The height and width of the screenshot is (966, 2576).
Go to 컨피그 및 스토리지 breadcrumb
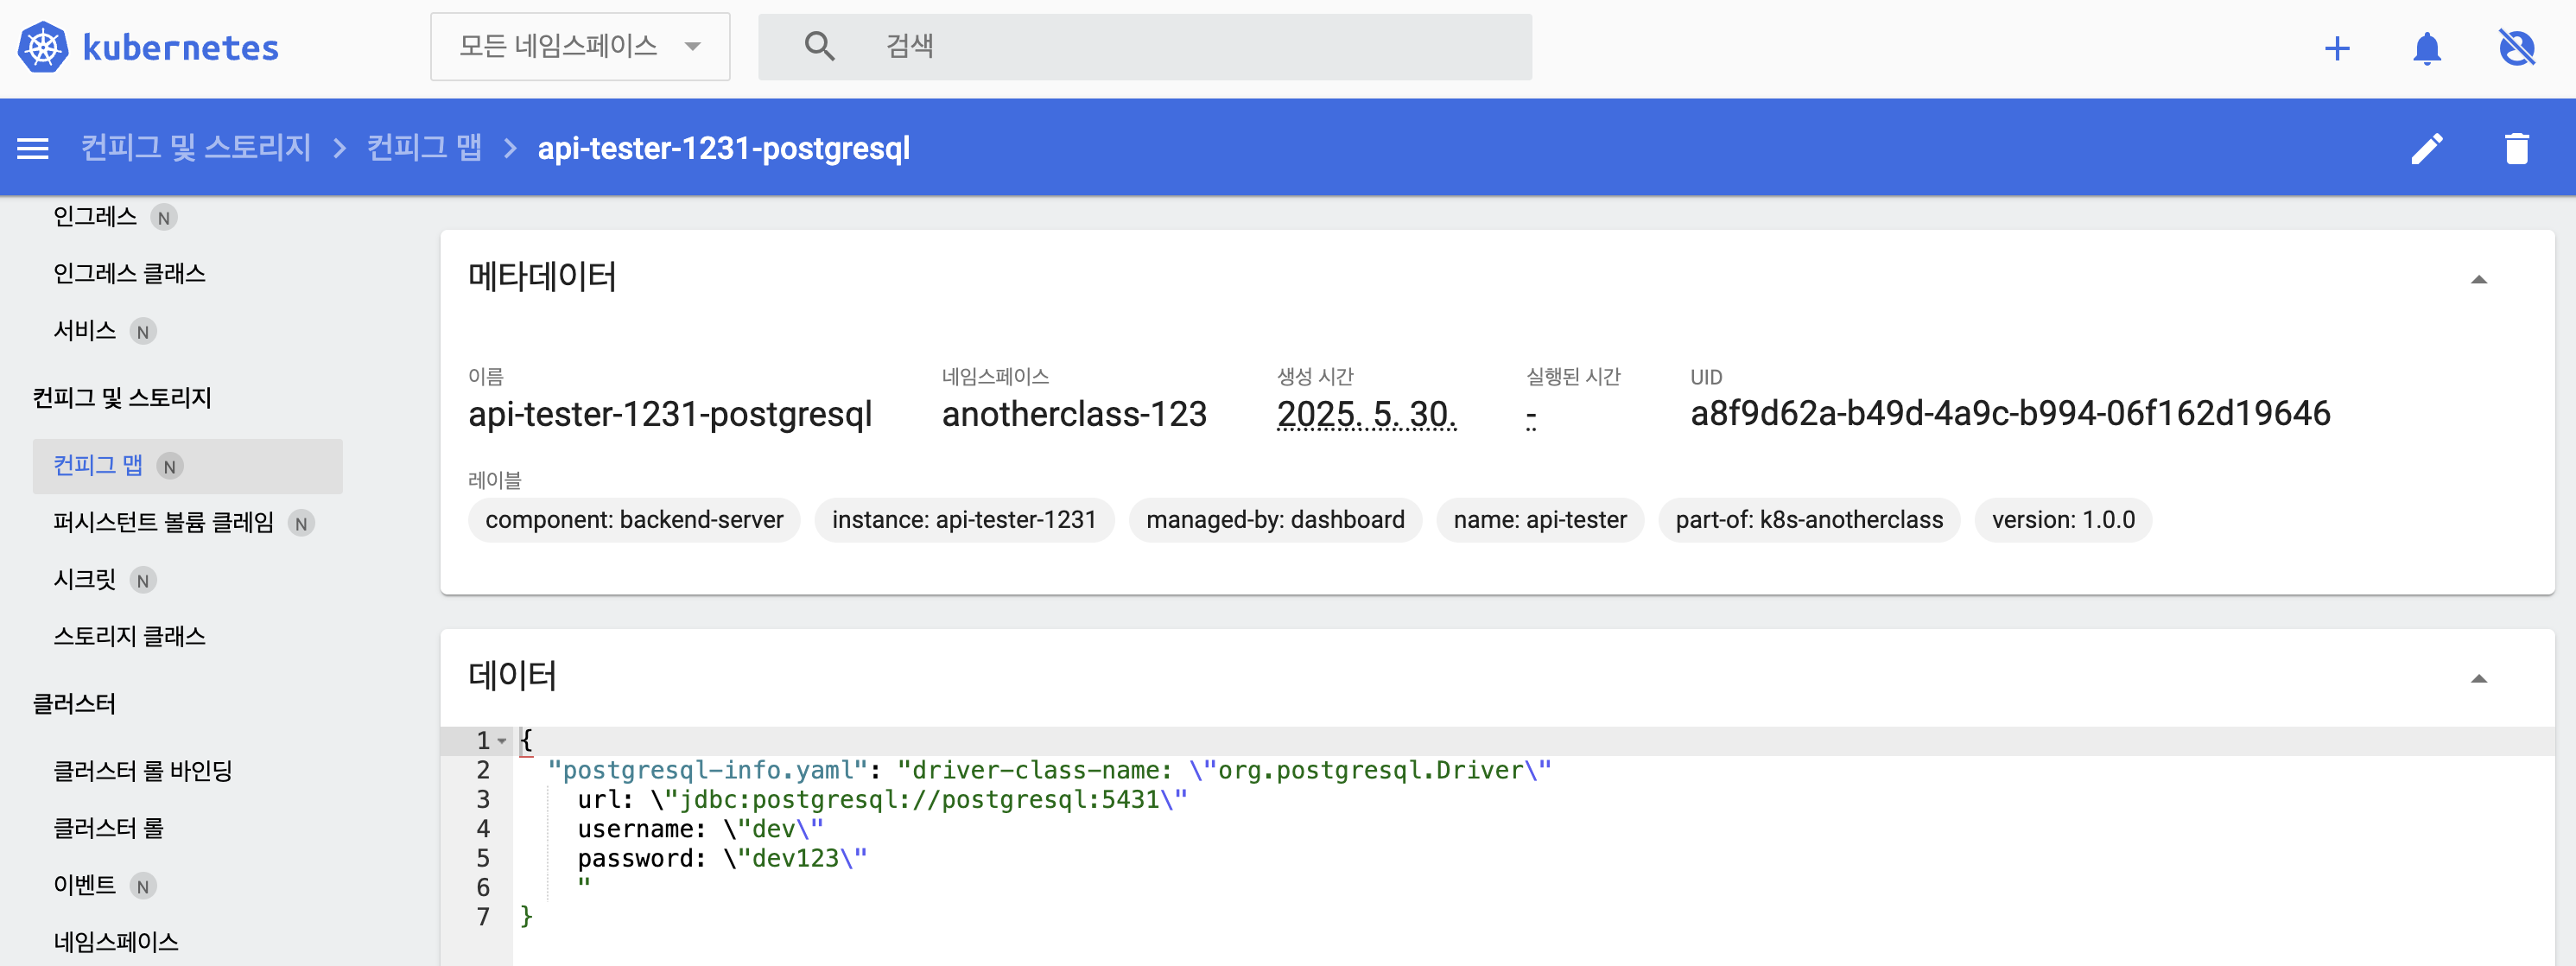(x=196, y=148)
